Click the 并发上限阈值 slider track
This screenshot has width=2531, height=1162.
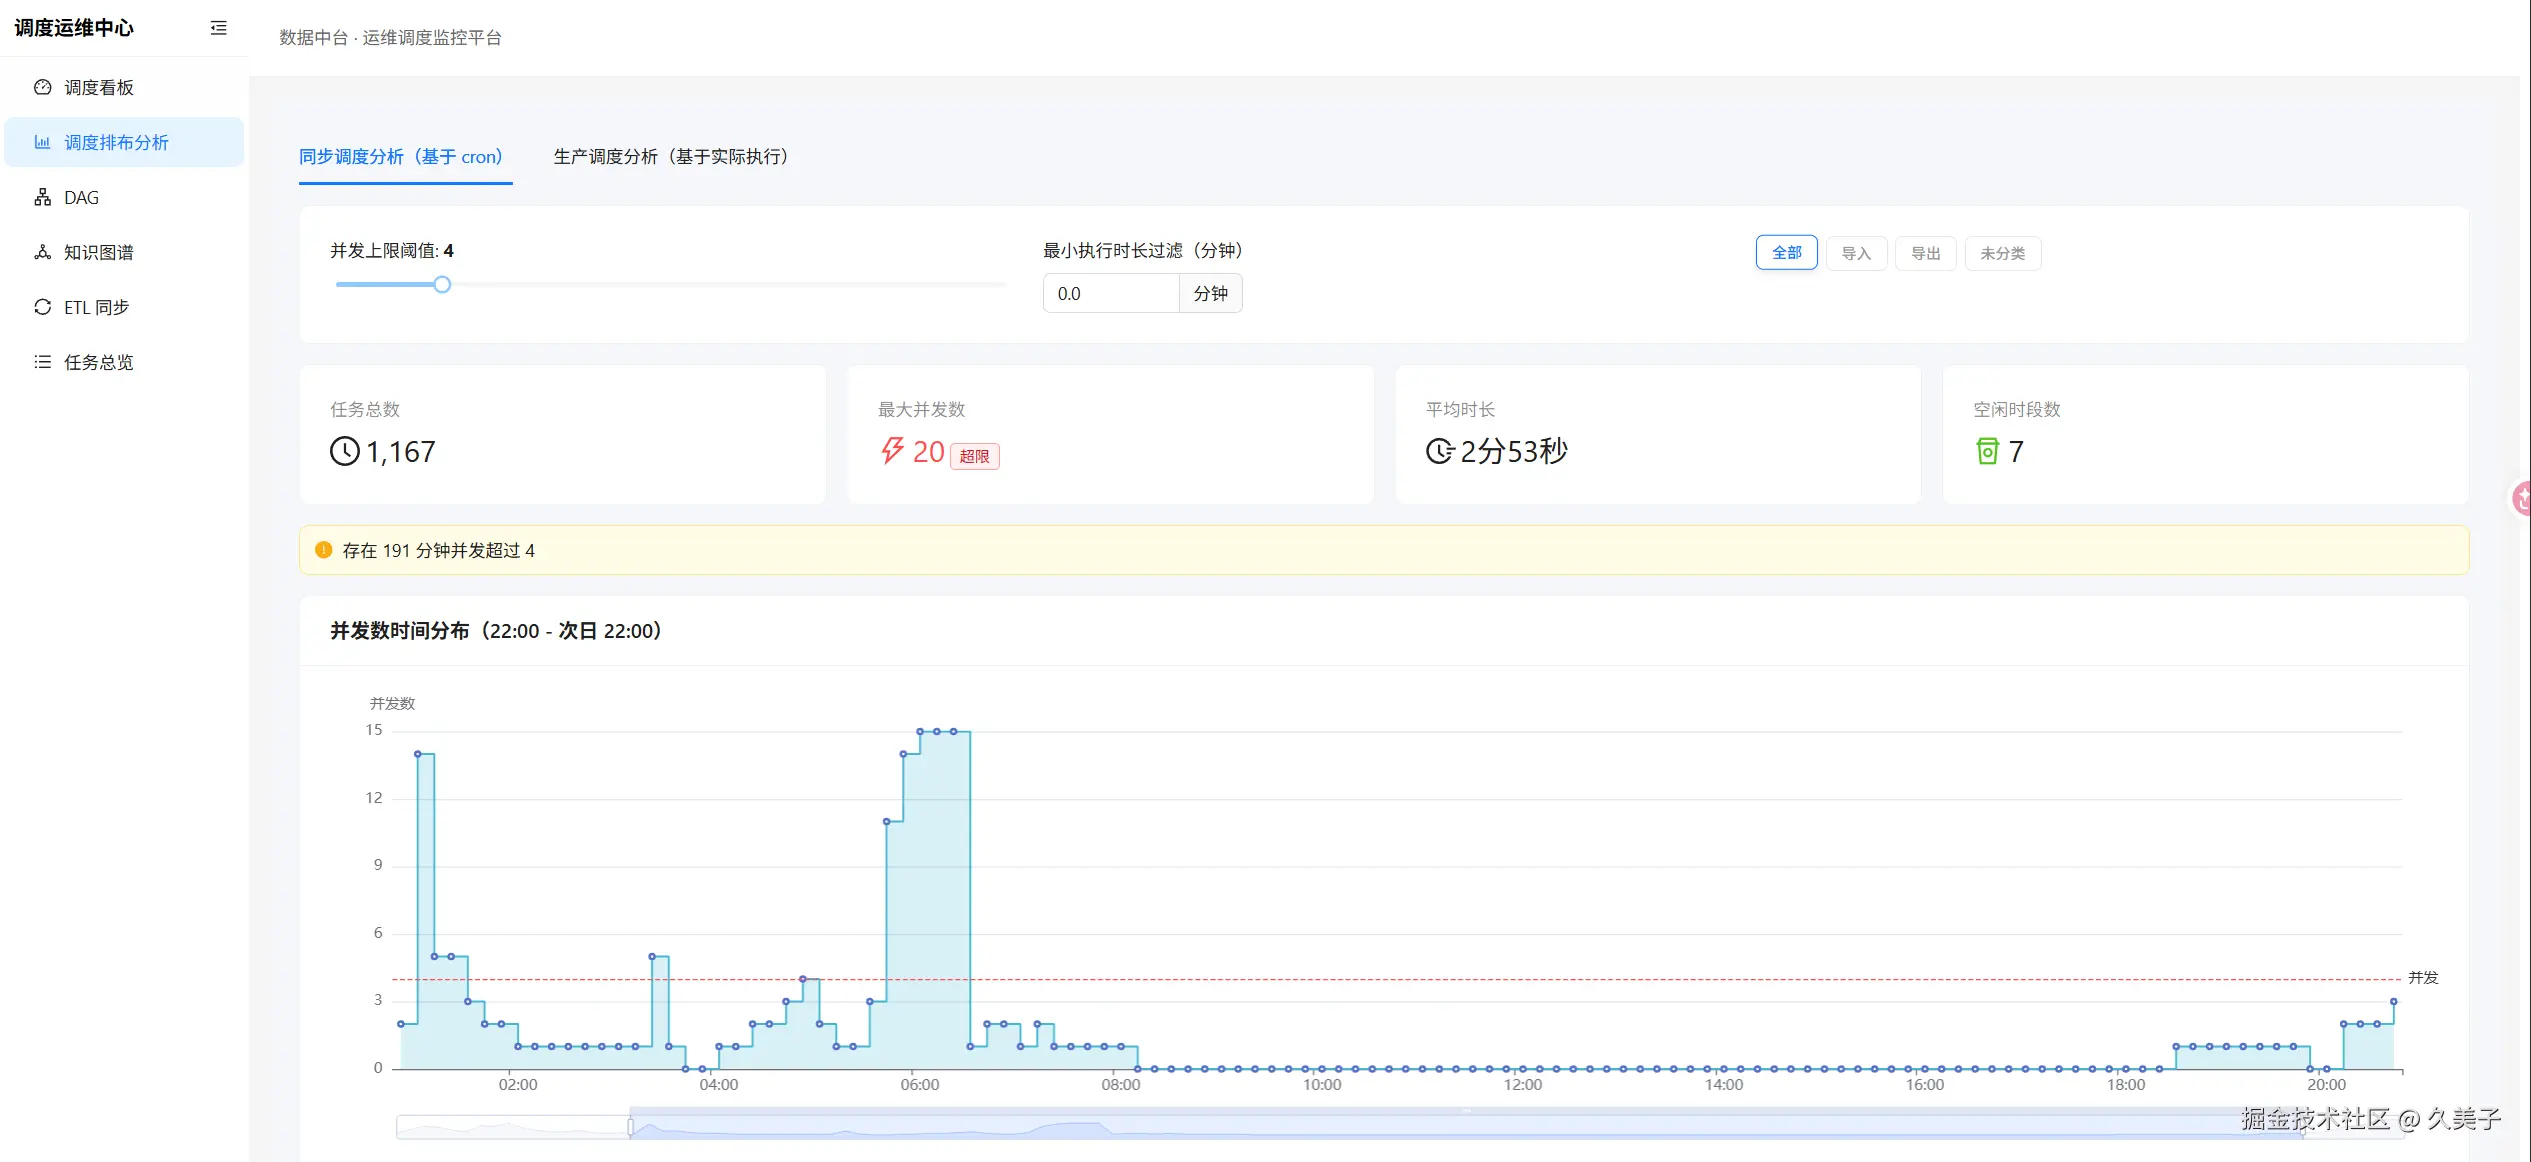click(x=670, y=284)
